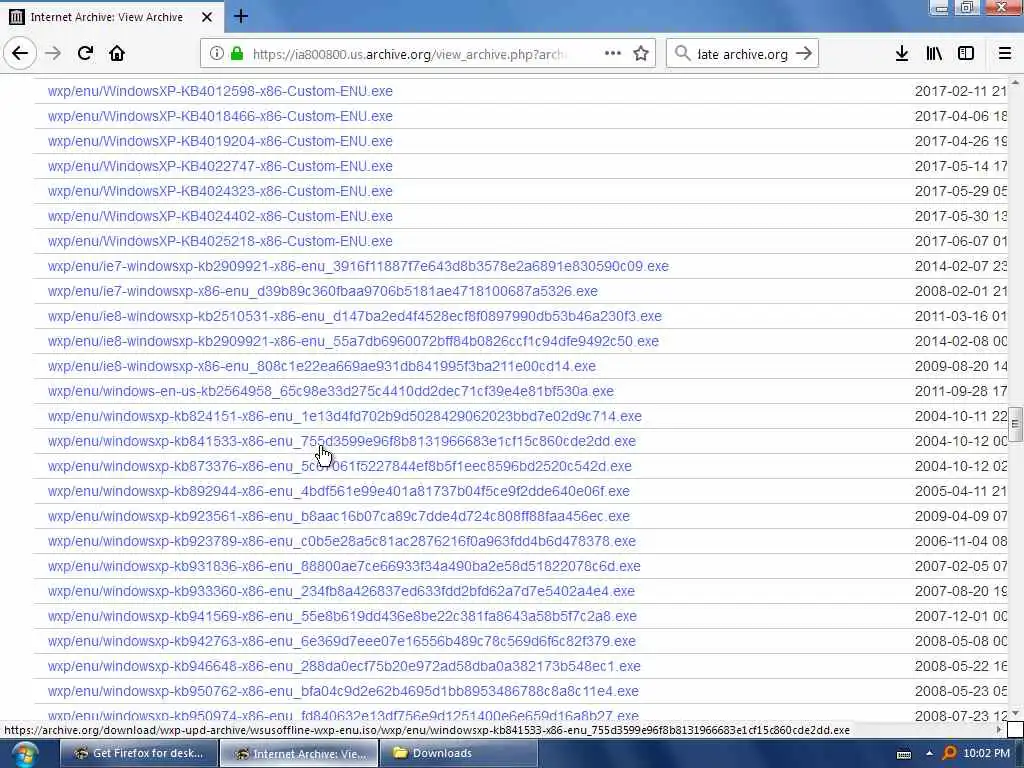
Task: Go back to the previous page
Action: pyautogui.click(x=20, y=54)
